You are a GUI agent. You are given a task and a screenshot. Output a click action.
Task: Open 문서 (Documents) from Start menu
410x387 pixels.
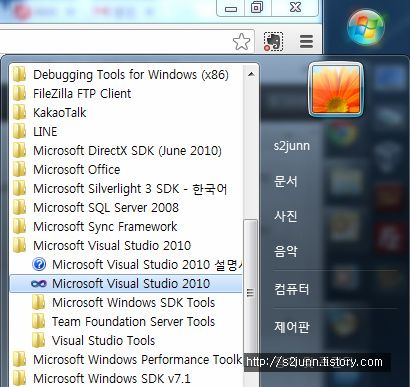point(285,181)
